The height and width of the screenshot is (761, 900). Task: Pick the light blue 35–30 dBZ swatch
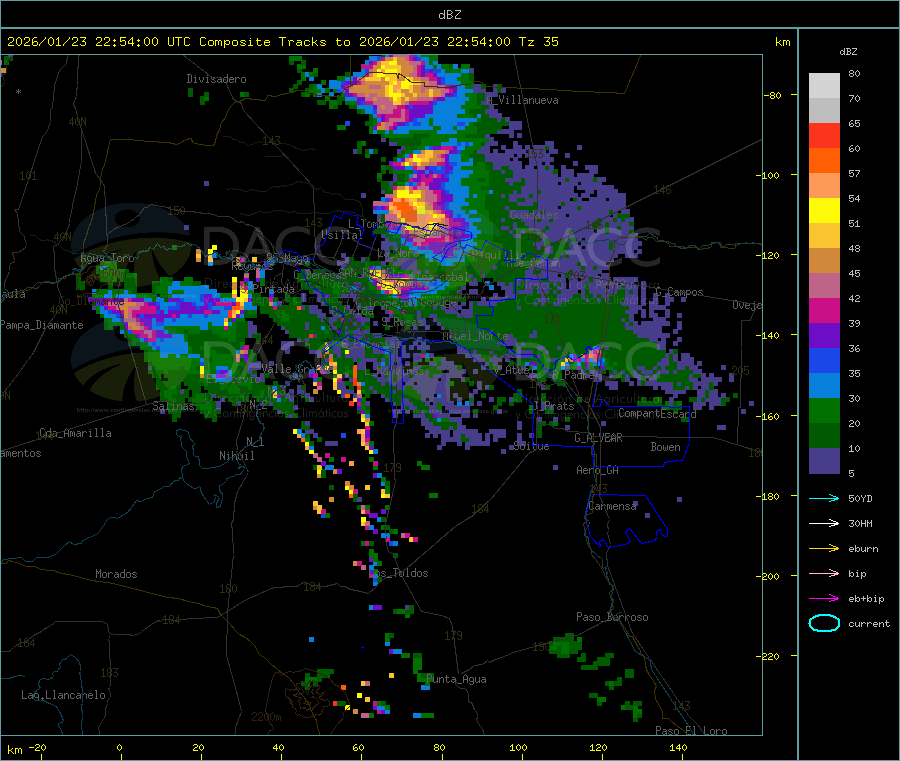824,386
